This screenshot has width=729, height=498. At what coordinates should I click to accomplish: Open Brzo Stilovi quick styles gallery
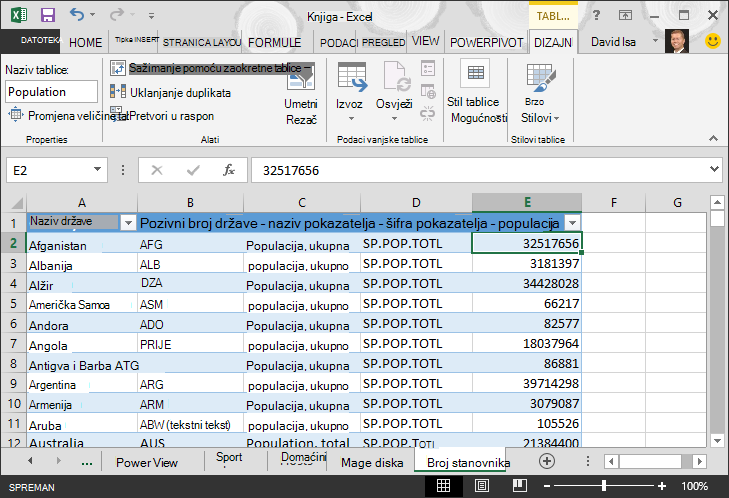539,93
